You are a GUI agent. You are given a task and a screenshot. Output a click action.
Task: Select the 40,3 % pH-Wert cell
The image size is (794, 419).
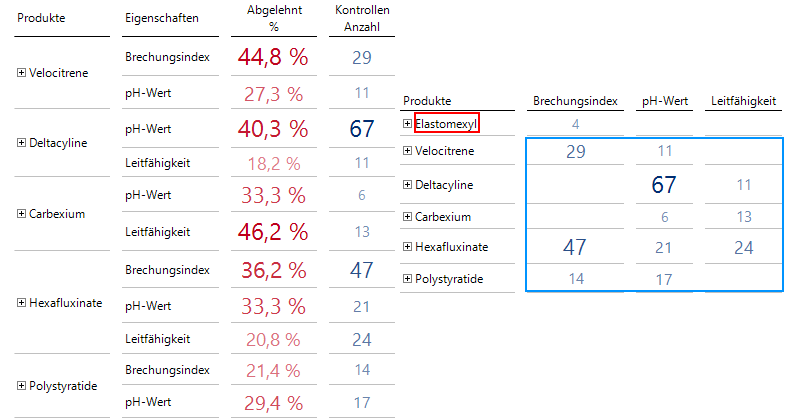click(273, 128)
